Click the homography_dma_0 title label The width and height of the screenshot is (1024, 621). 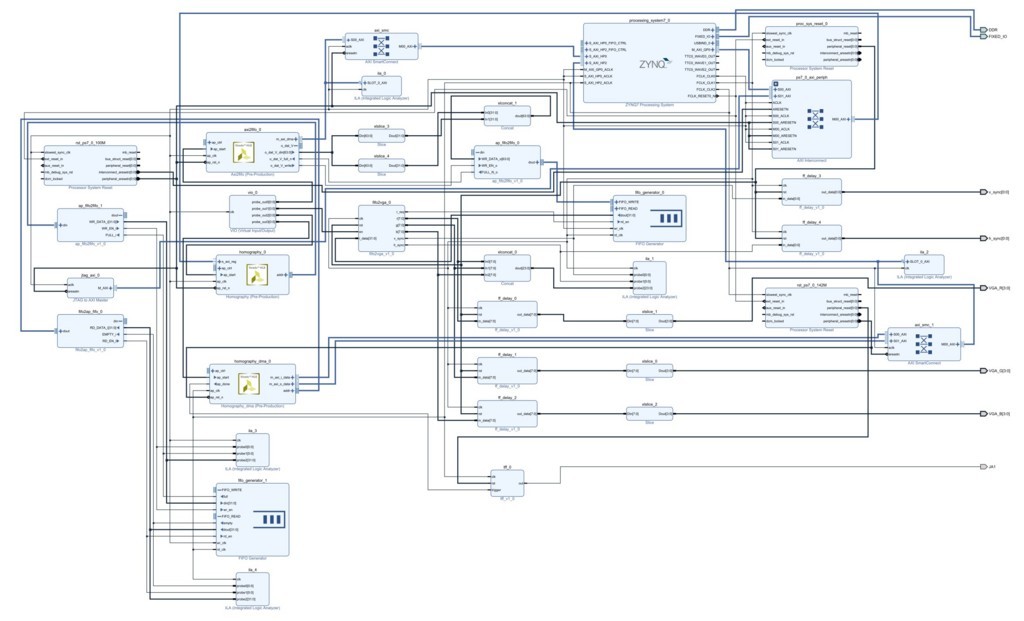click(252, 362)
